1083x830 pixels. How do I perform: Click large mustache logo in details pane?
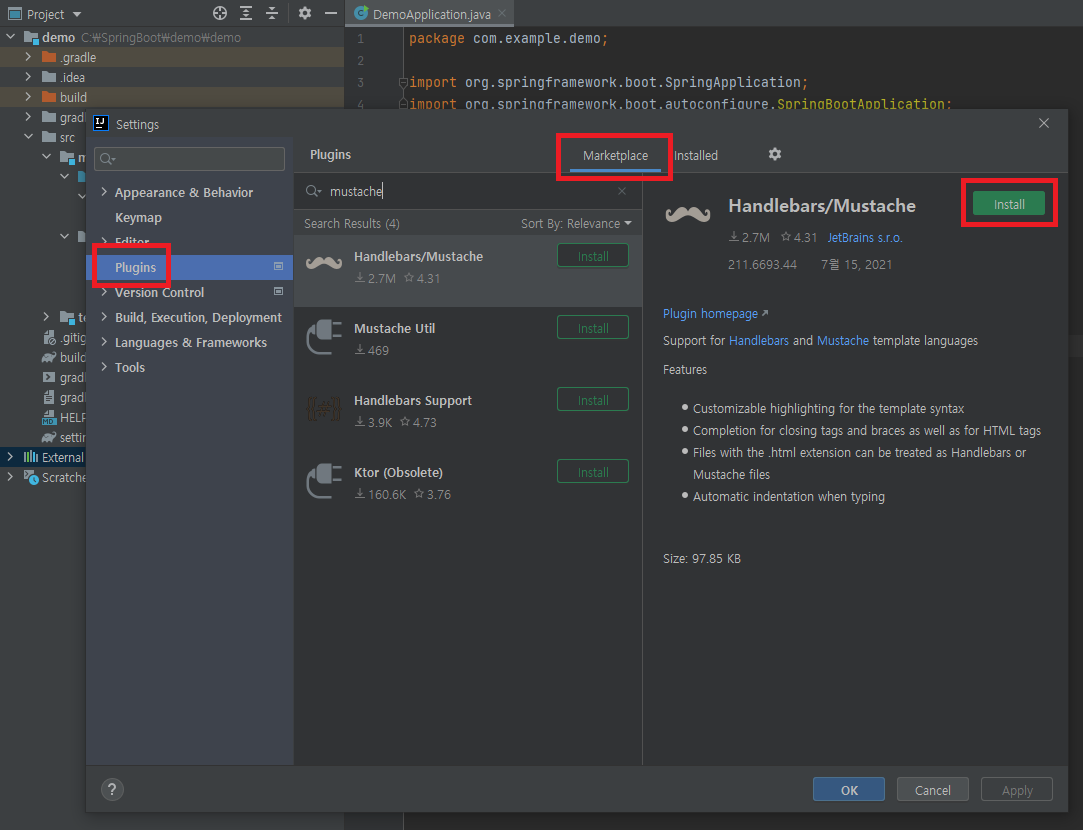(x=687, y=214)
